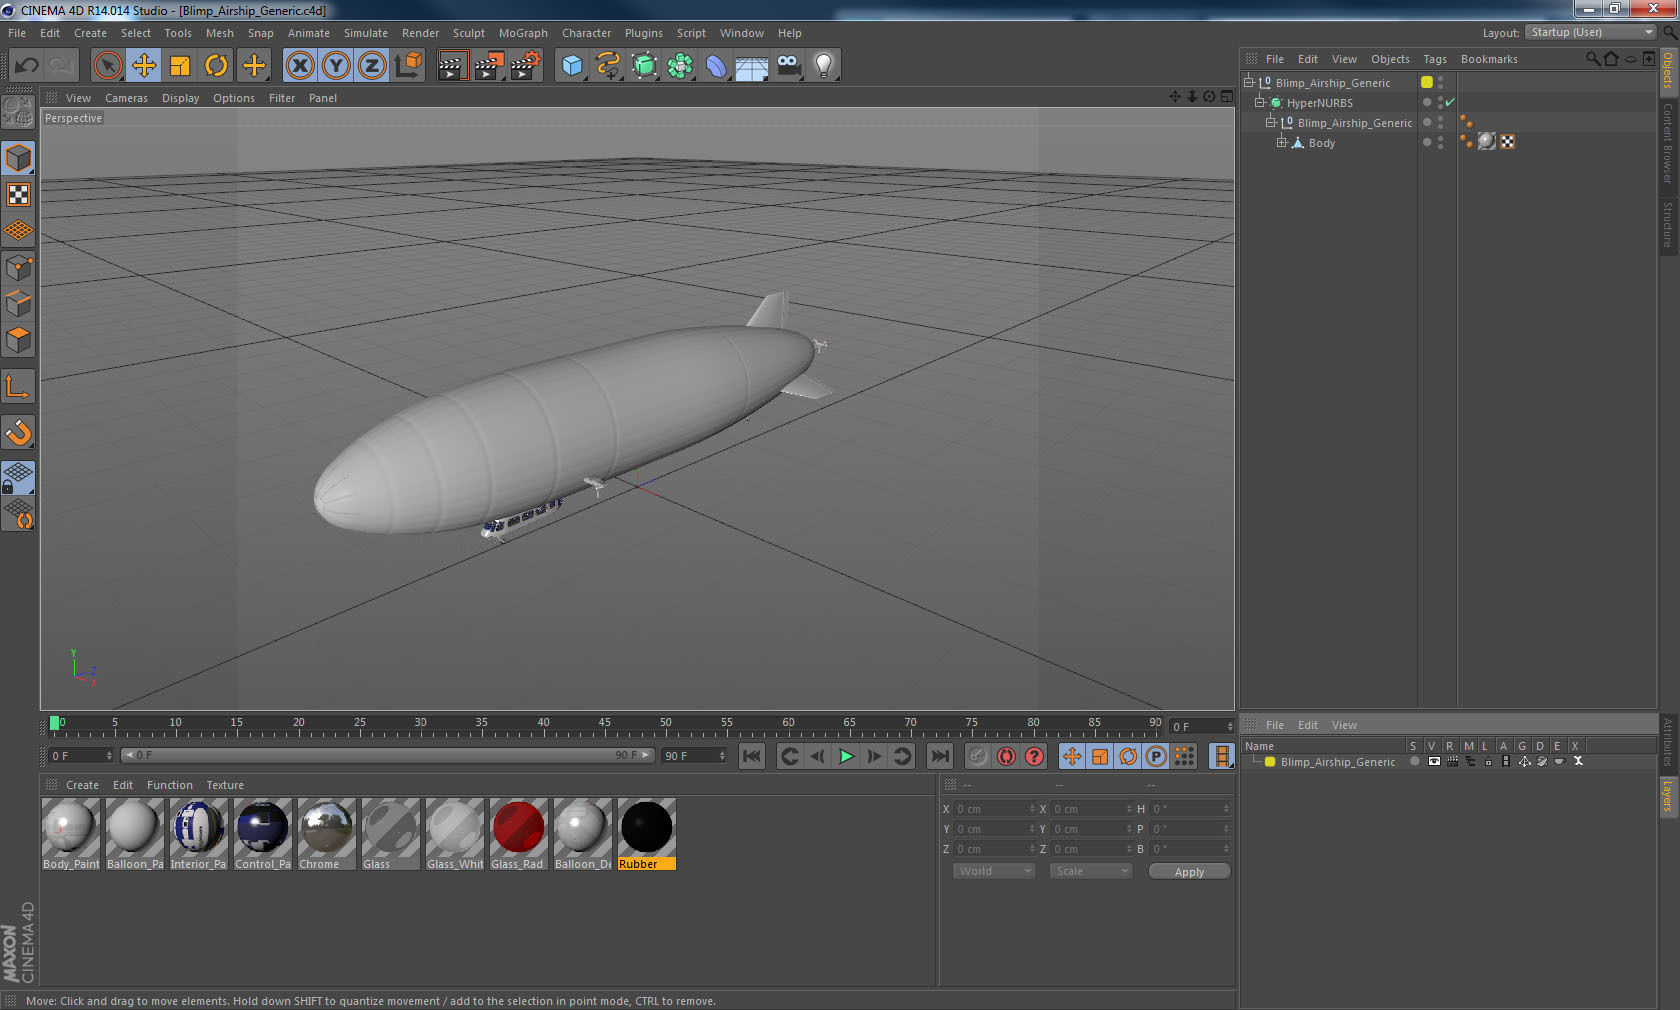Render to Picture Viewer
The width and height of the screenshot is (1680, 1010).
(489, 66)
